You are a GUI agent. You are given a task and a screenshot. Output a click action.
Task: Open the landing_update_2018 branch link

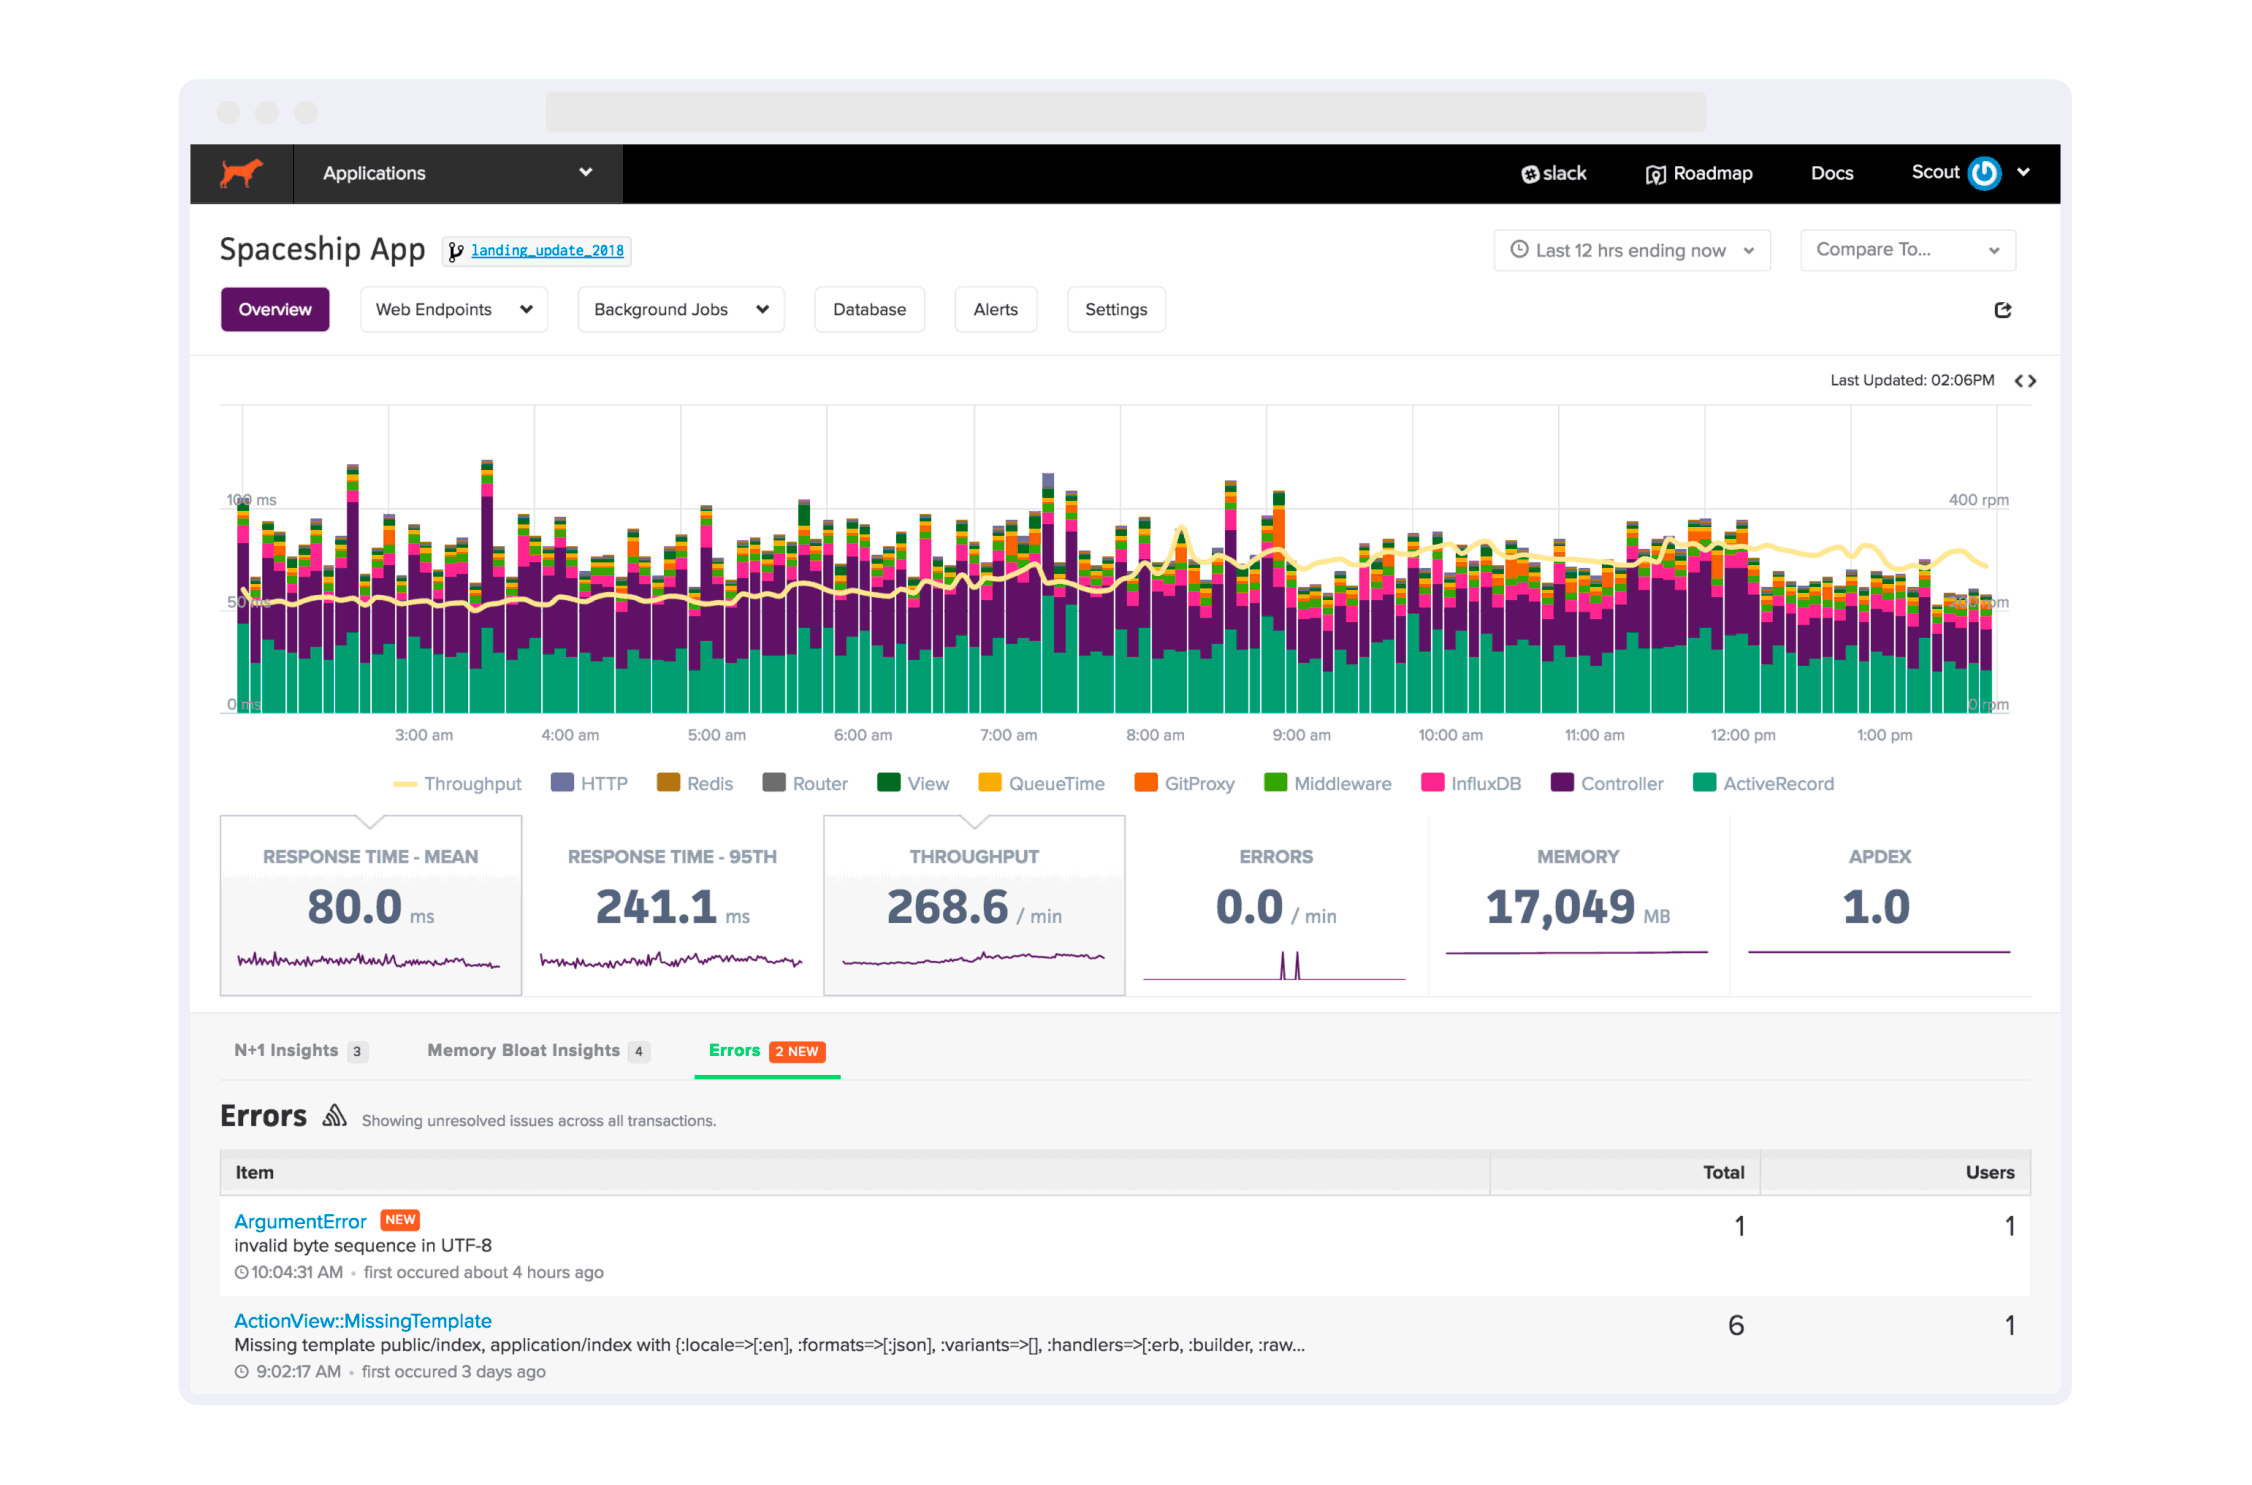[547, 251]
